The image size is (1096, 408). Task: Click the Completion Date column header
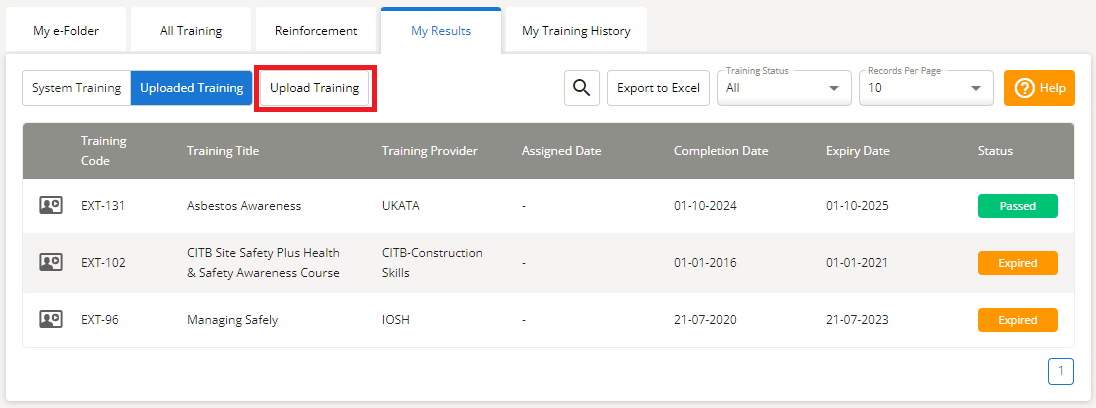[721, 151]
